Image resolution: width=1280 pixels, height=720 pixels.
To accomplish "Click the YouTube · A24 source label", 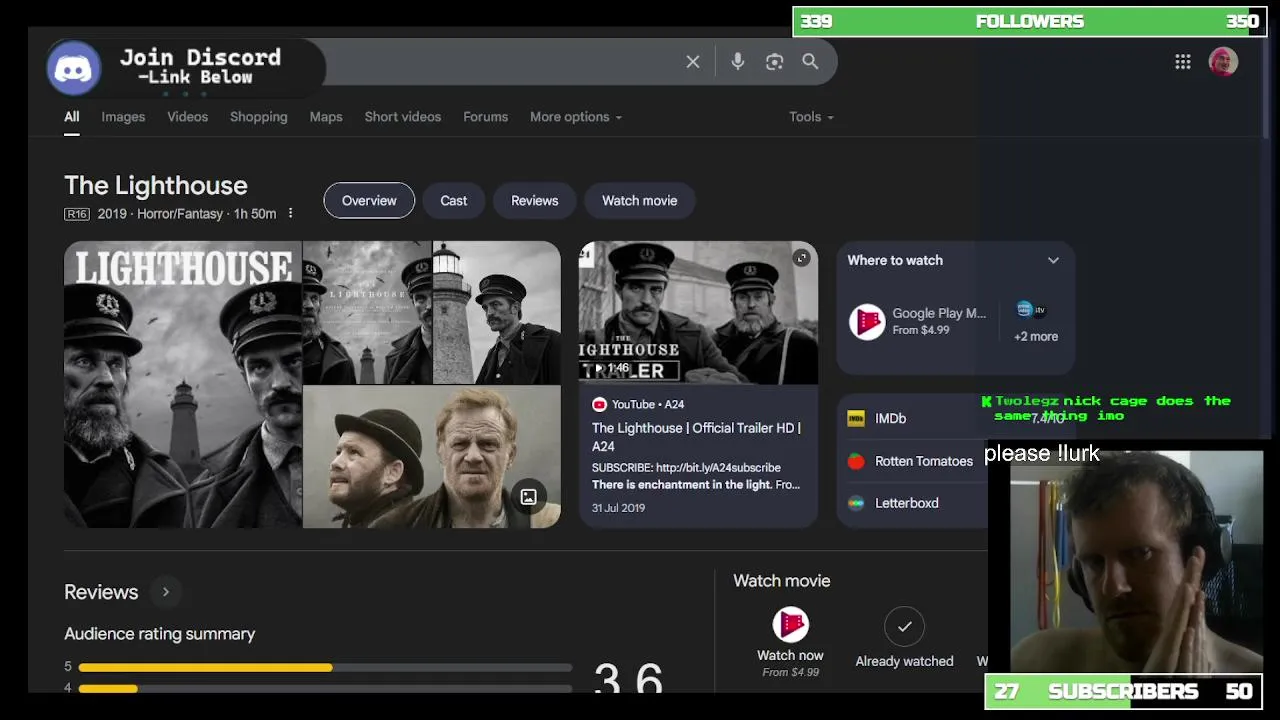I will point(648,404).
